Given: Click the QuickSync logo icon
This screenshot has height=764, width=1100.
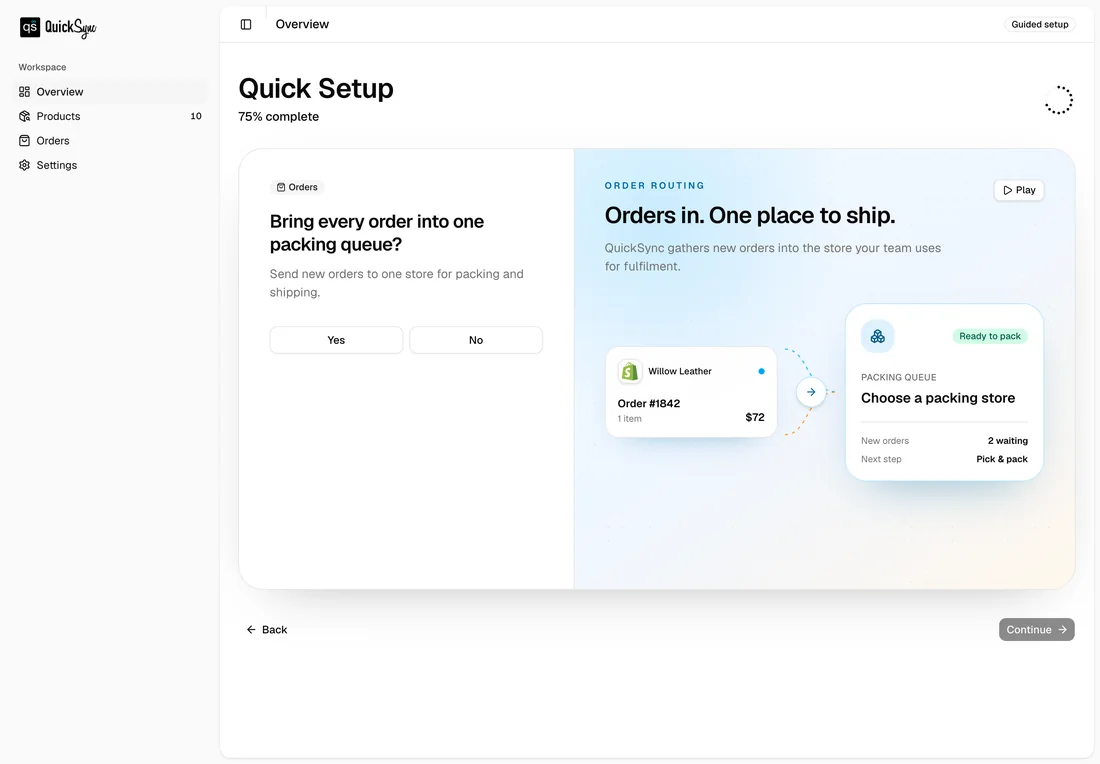Looking at the screenshot, I should [x=29, y=27].
